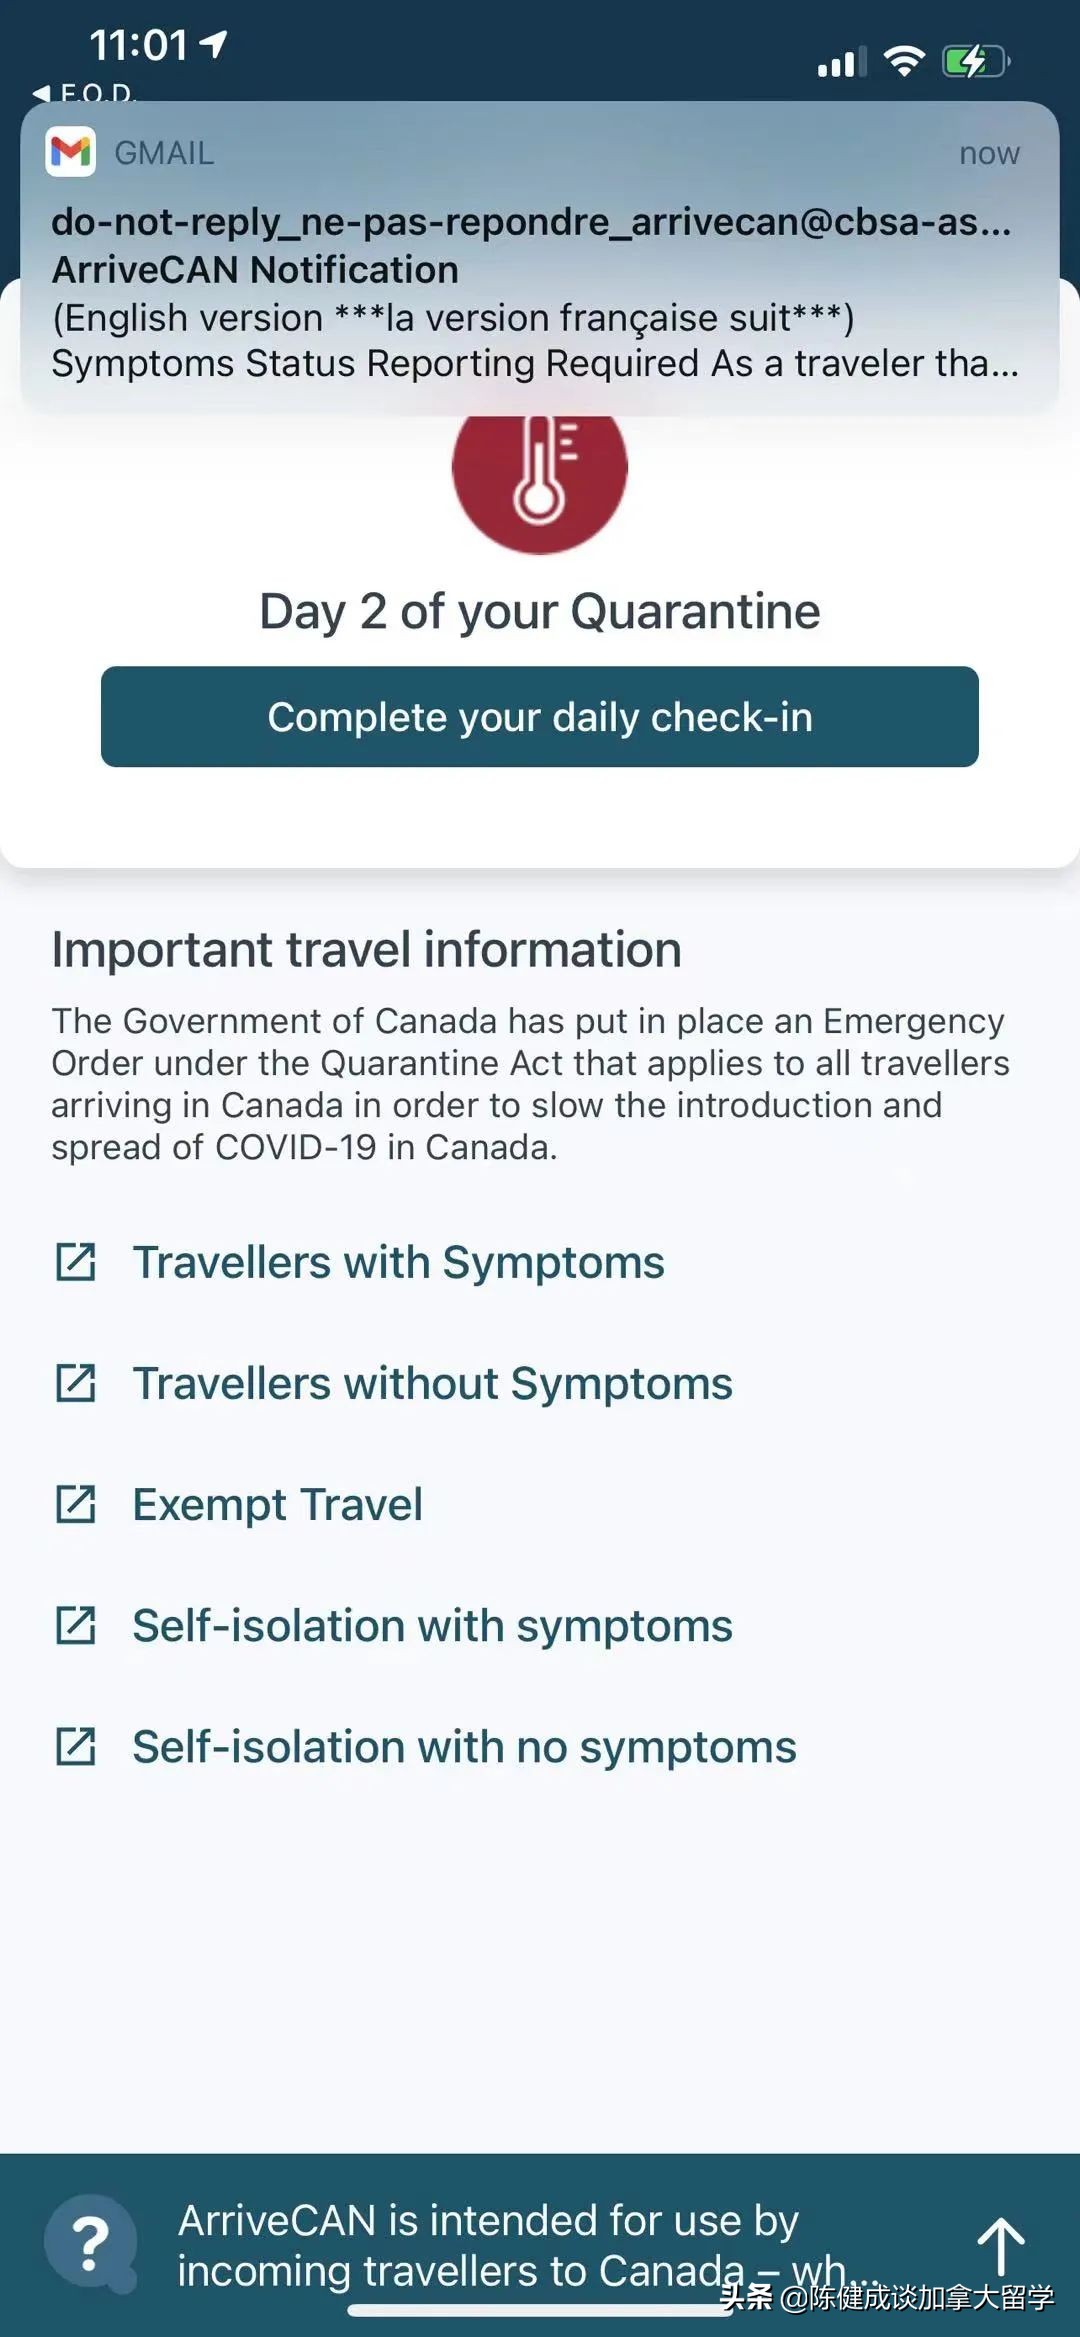Tap external link icon beside Travellers without Symptoms
This screenshot has width=1080, height=2337.
(x=76, y=1383)
